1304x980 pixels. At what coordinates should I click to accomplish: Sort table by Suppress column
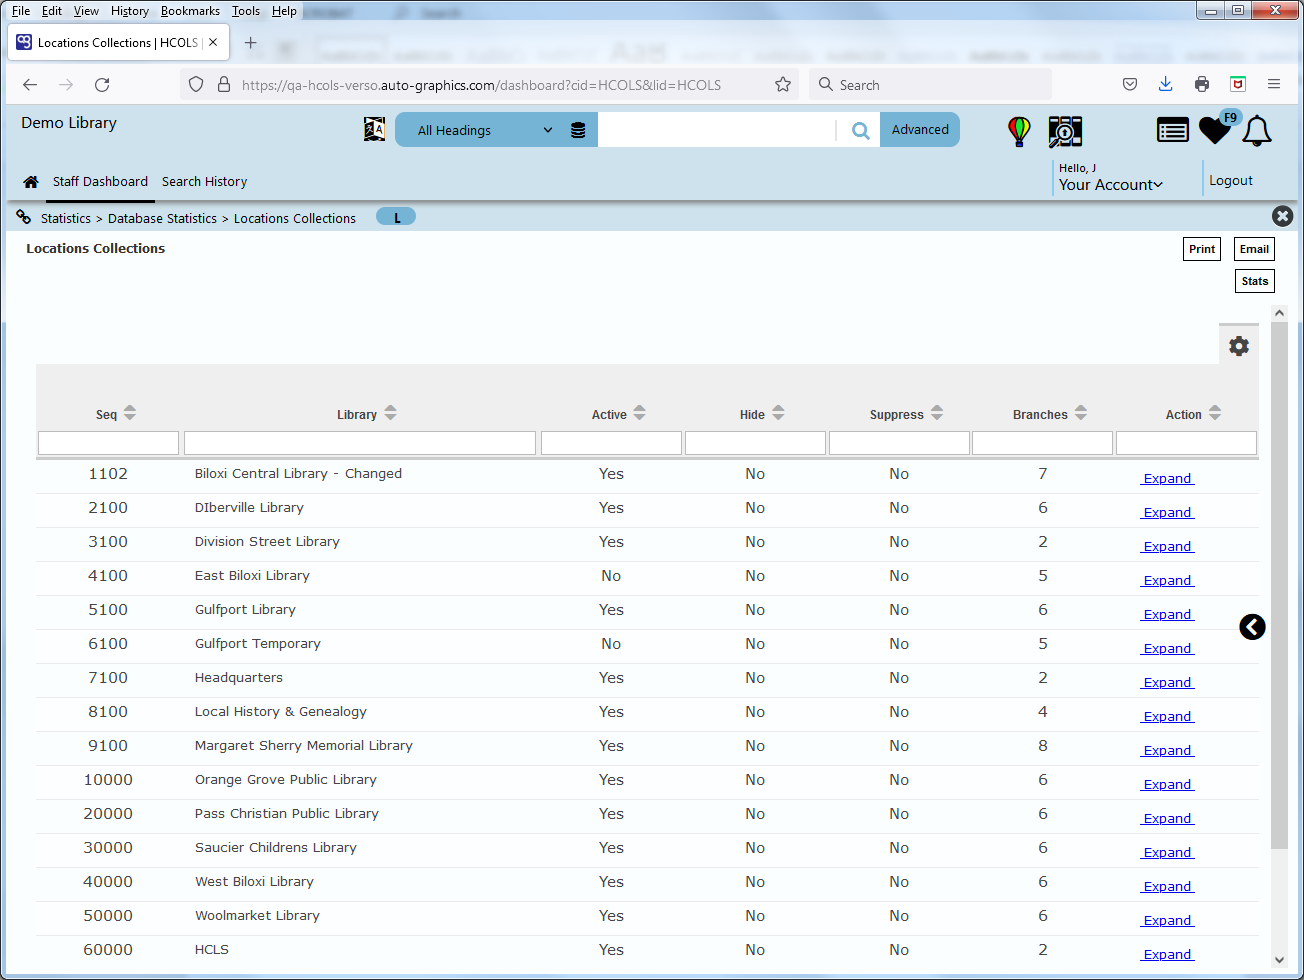937,413
